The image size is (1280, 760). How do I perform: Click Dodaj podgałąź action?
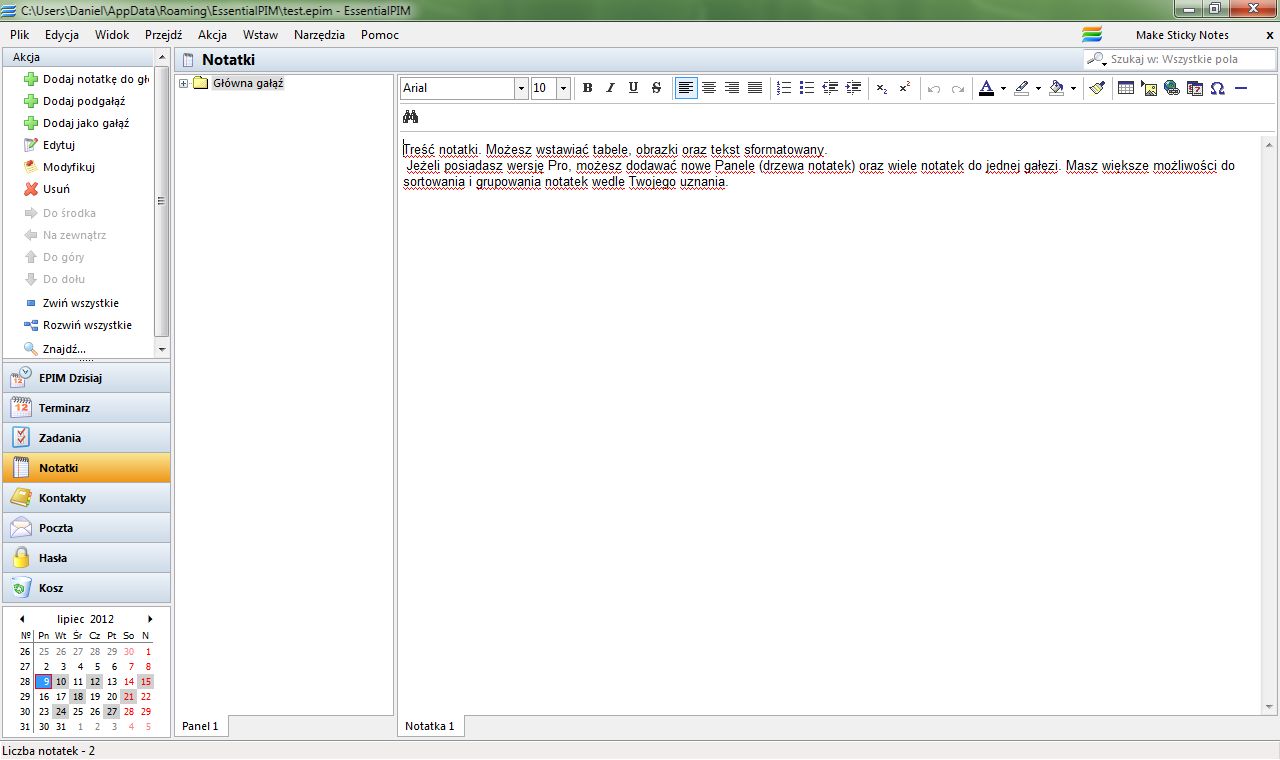(76, 101)
